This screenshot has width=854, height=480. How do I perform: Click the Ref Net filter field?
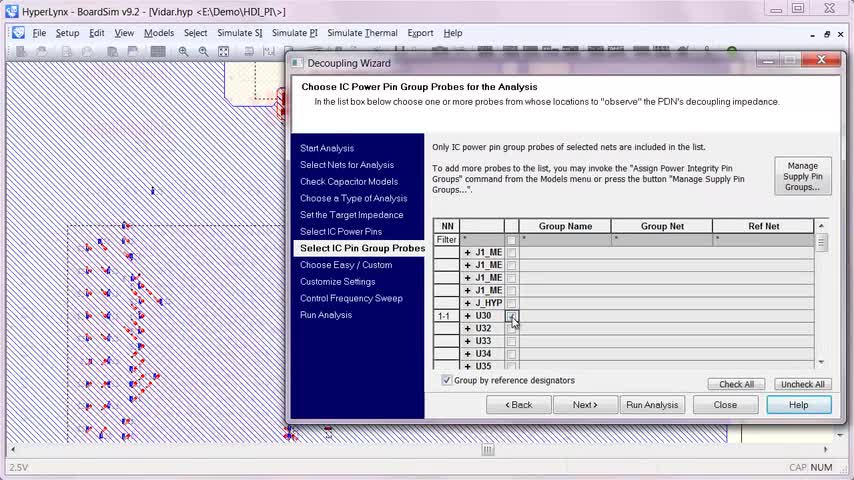click(x=763, y=240)
